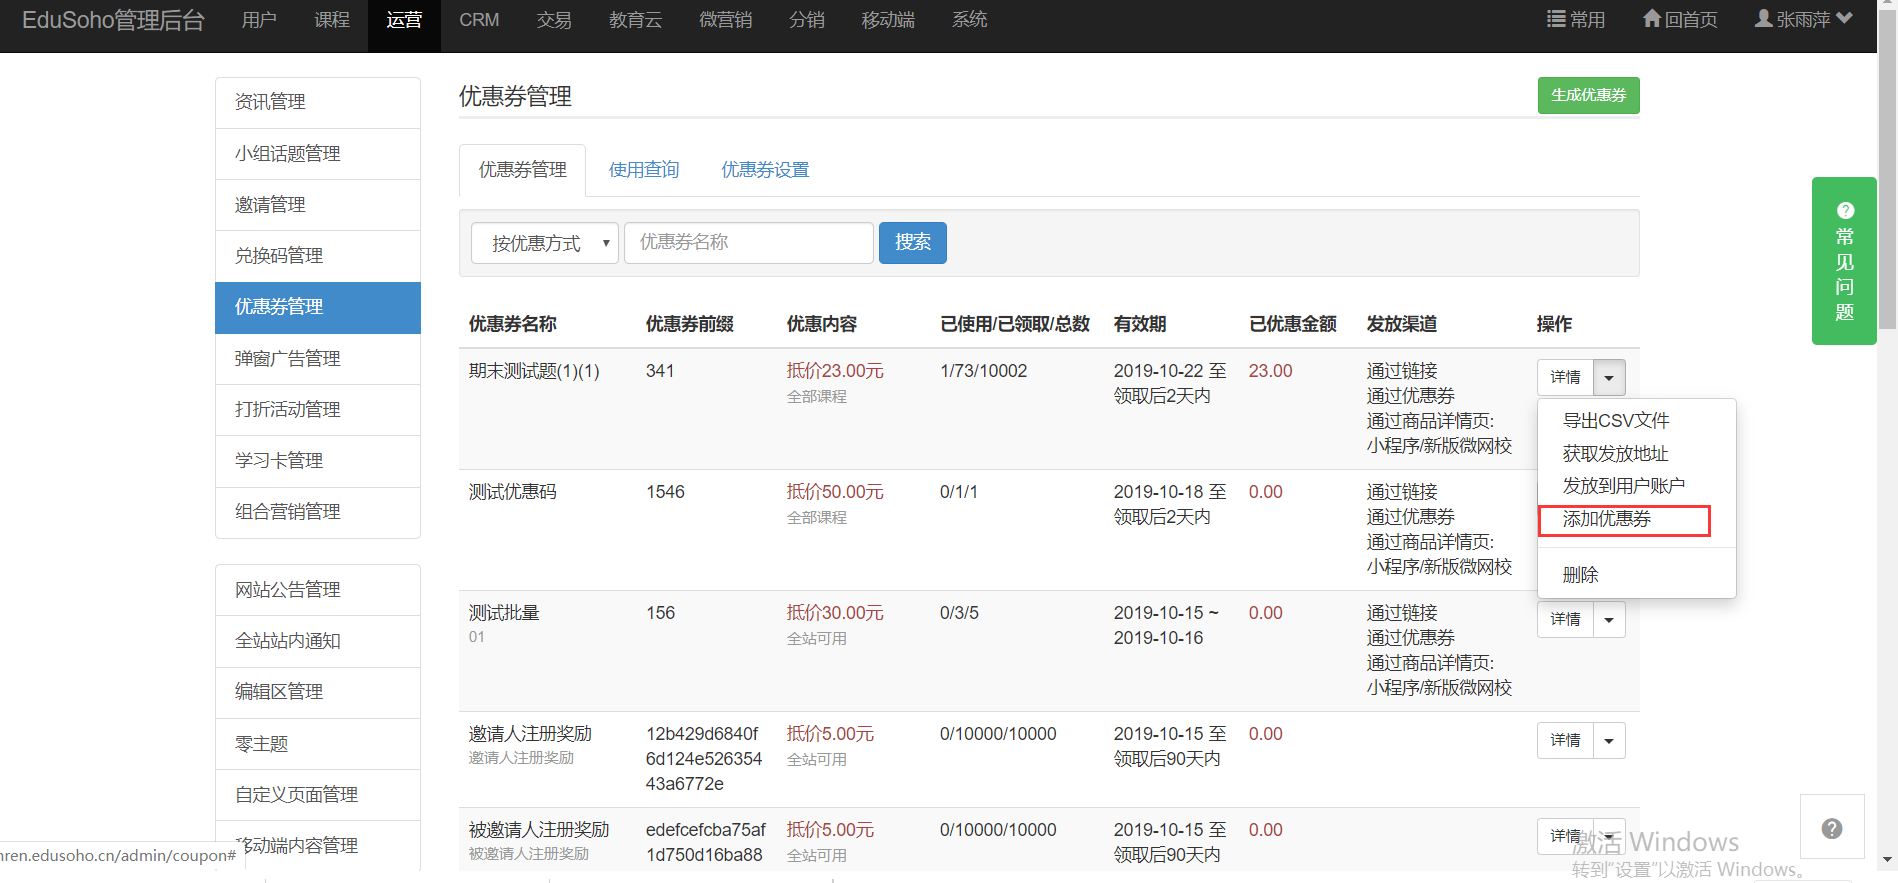Click the blue 搜索 button
Image resolution: width=1898 pixels, height=883 pixels.
point(912,243)
